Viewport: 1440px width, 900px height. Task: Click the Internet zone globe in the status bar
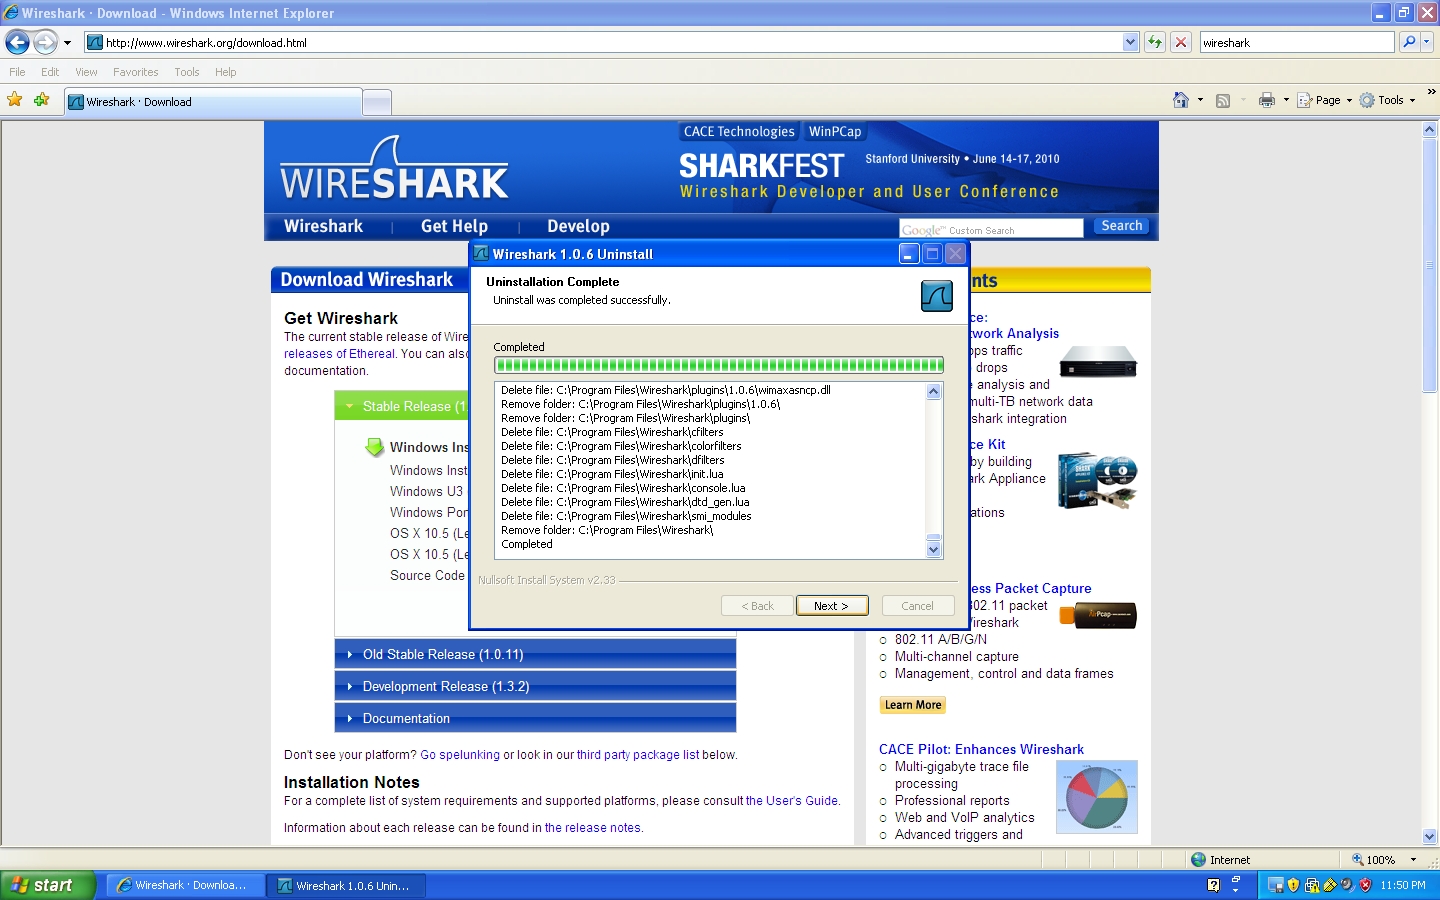pyautogui.click(x=1198, y=860)
